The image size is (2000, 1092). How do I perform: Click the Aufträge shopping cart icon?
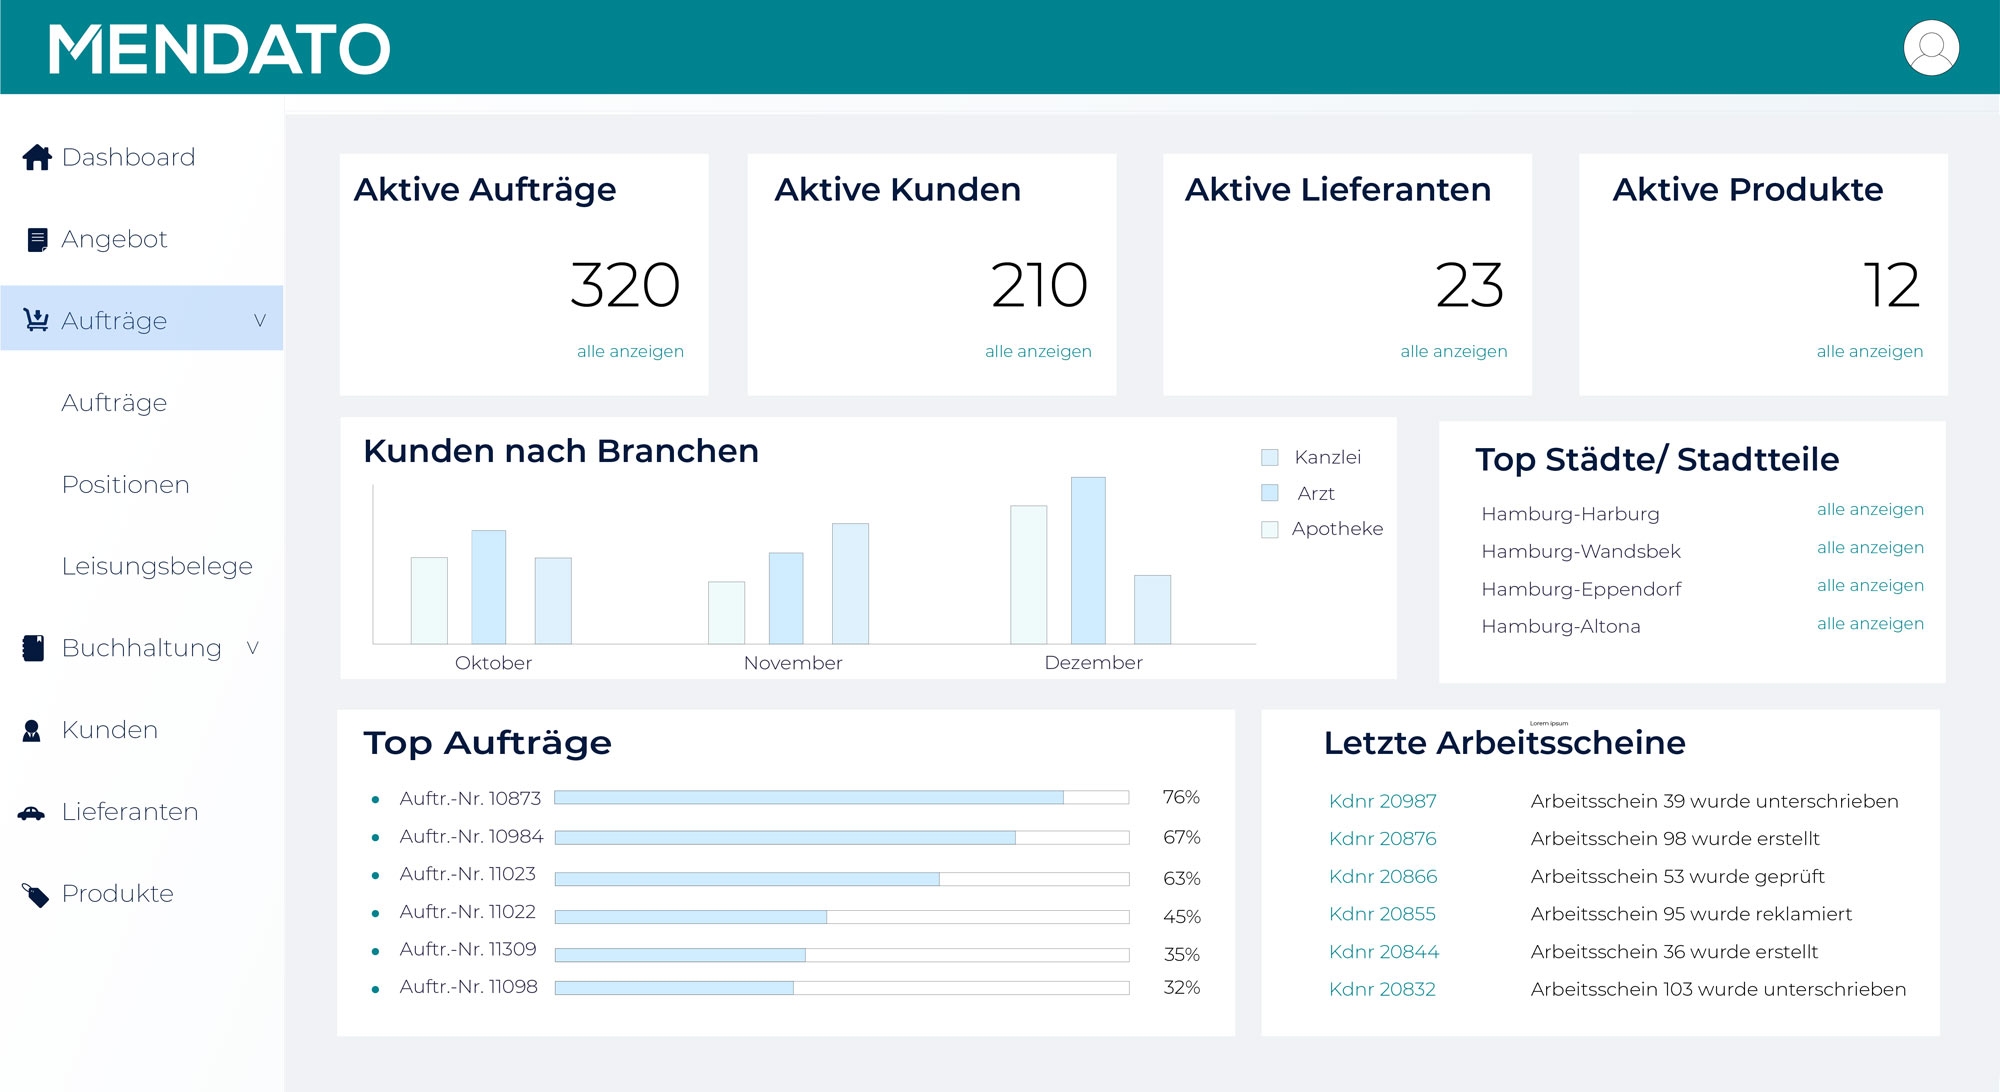point(36,320)
